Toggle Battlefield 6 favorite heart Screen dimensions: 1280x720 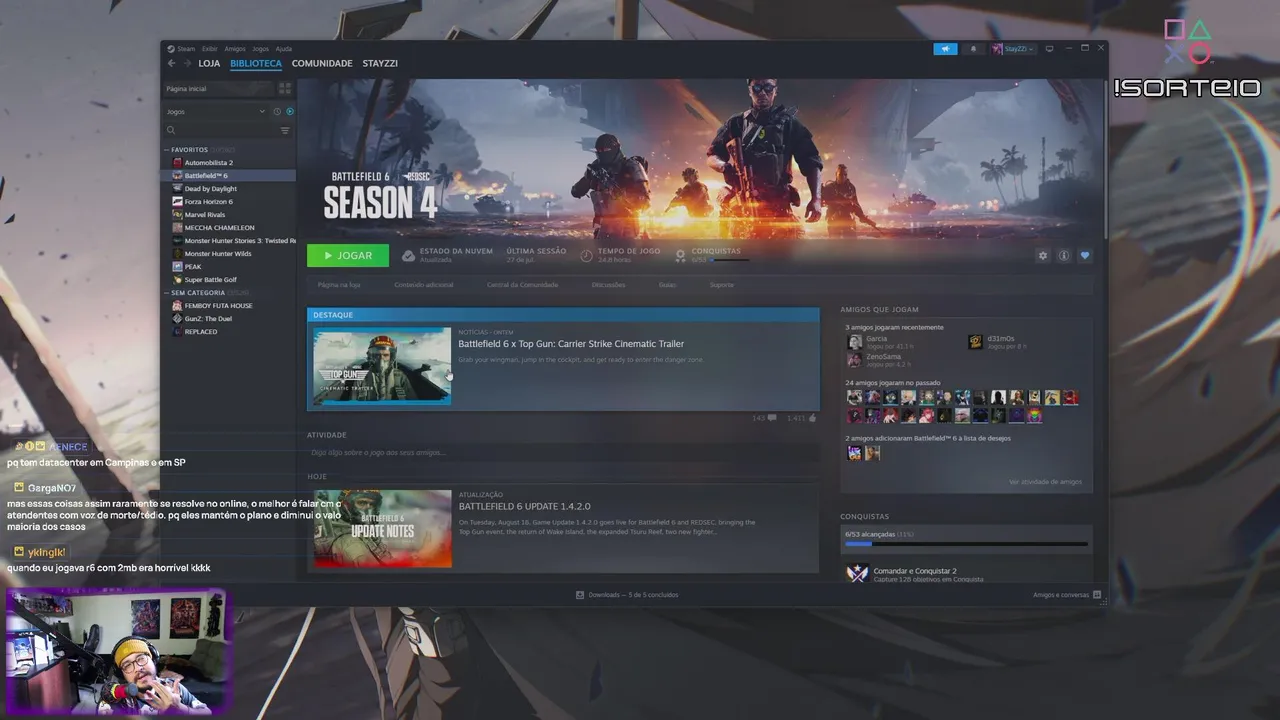(x=1085, y=255)
